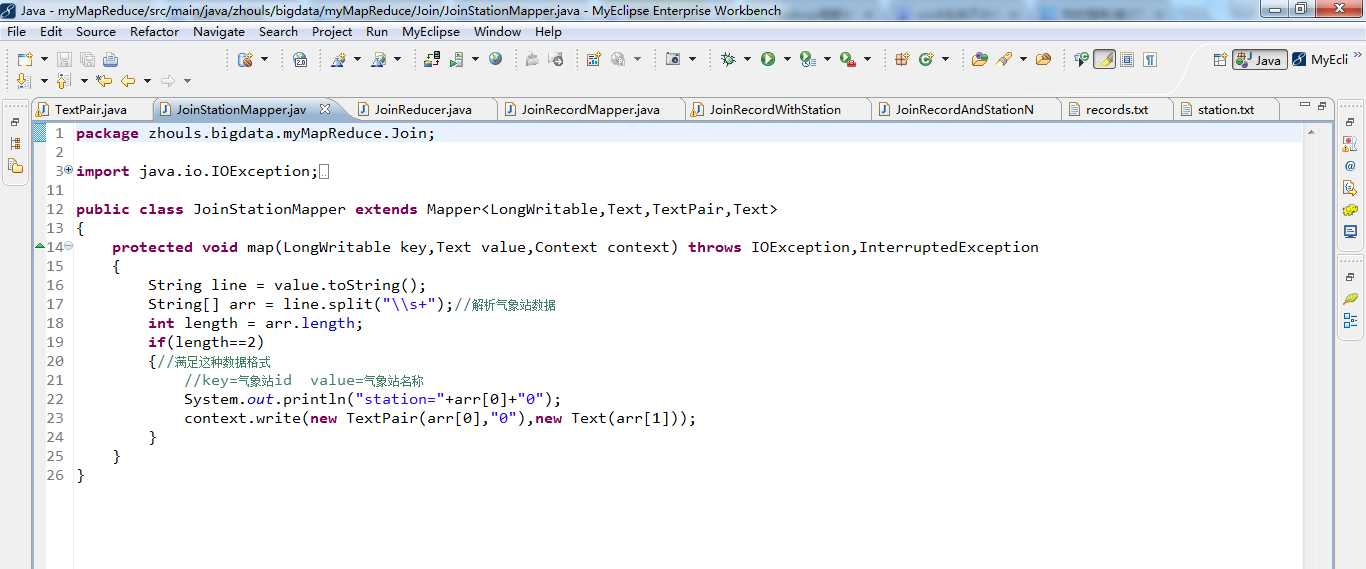Open the Window menu
Viewport: 1366px width, 569px height.
click(x=497, y=31)
